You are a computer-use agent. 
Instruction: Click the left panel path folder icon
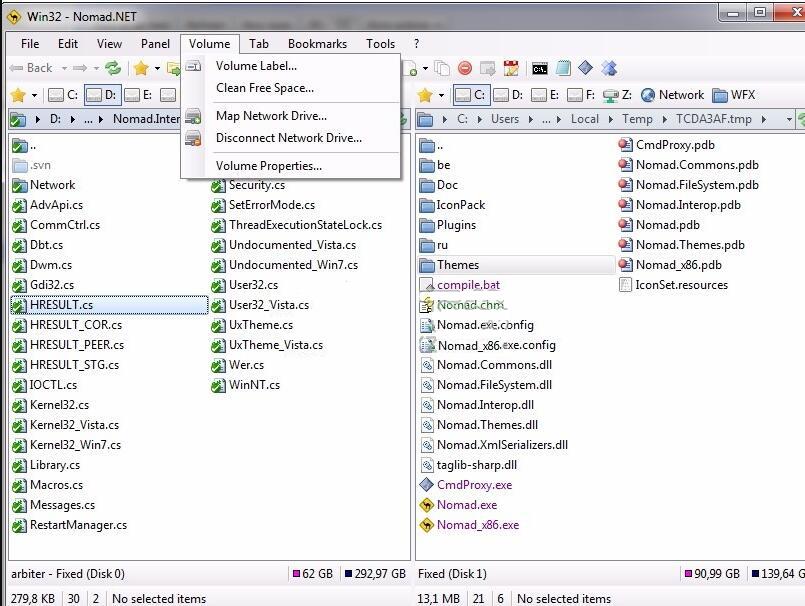[x=18, y=119]
